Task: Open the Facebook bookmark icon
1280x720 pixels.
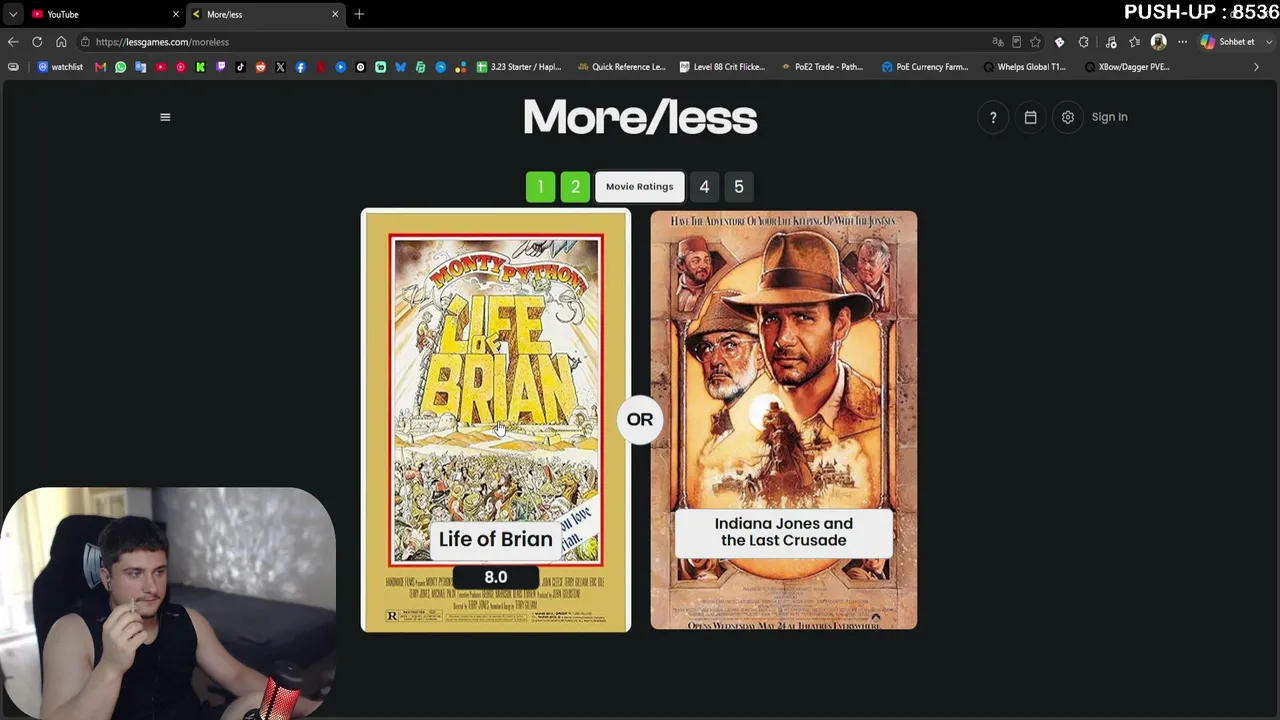Action: tap(300, 67)
